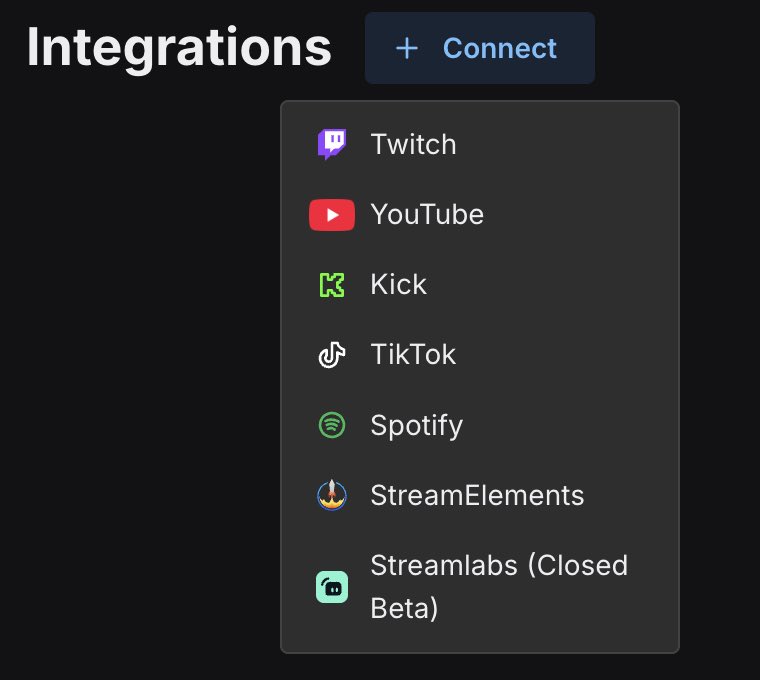Select Twitch from the integrations menu
The image size is (760, 680).
pos(480,144)
